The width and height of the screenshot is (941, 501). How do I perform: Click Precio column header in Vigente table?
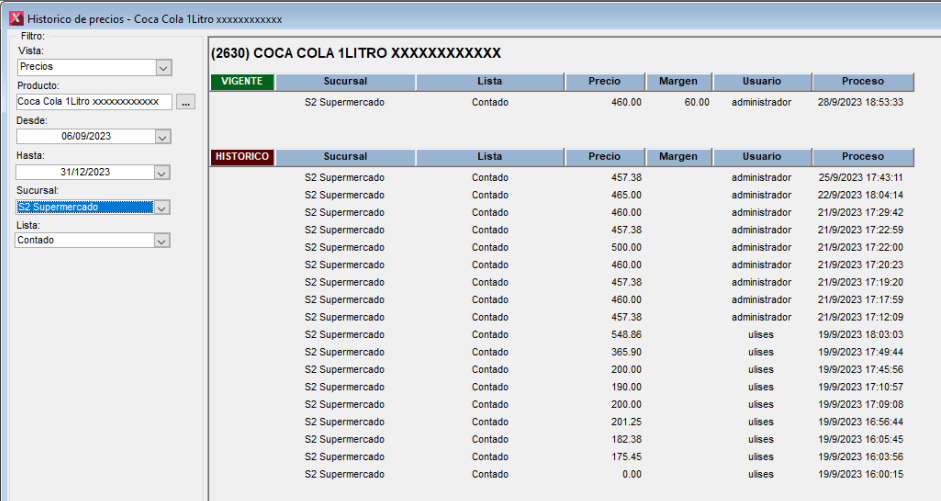tap(604, 81)
